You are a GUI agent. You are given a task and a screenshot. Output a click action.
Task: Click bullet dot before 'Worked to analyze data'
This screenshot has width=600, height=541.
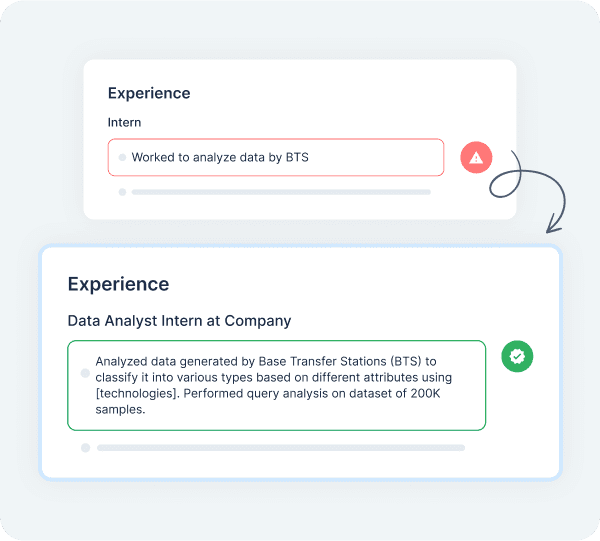122,157
